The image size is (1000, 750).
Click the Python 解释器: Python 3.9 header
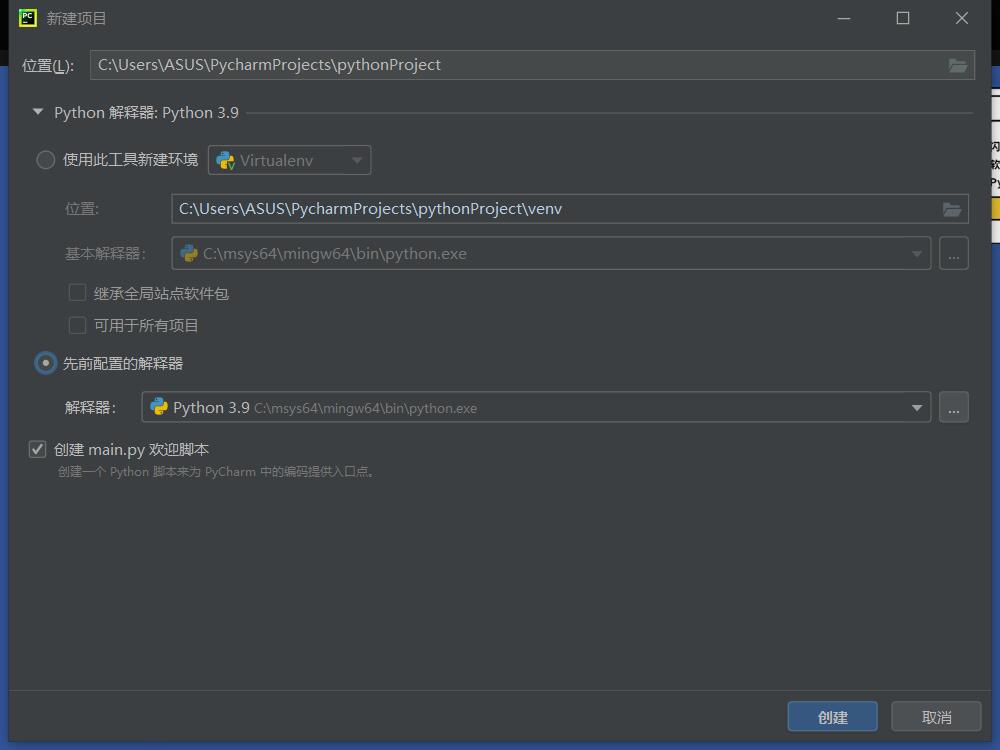(146, 113)
